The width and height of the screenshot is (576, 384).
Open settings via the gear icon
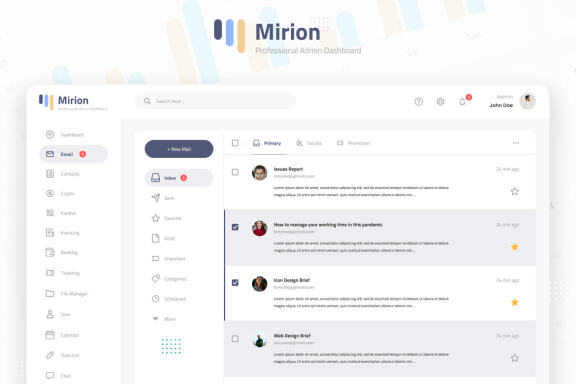[x=440, y=101]
